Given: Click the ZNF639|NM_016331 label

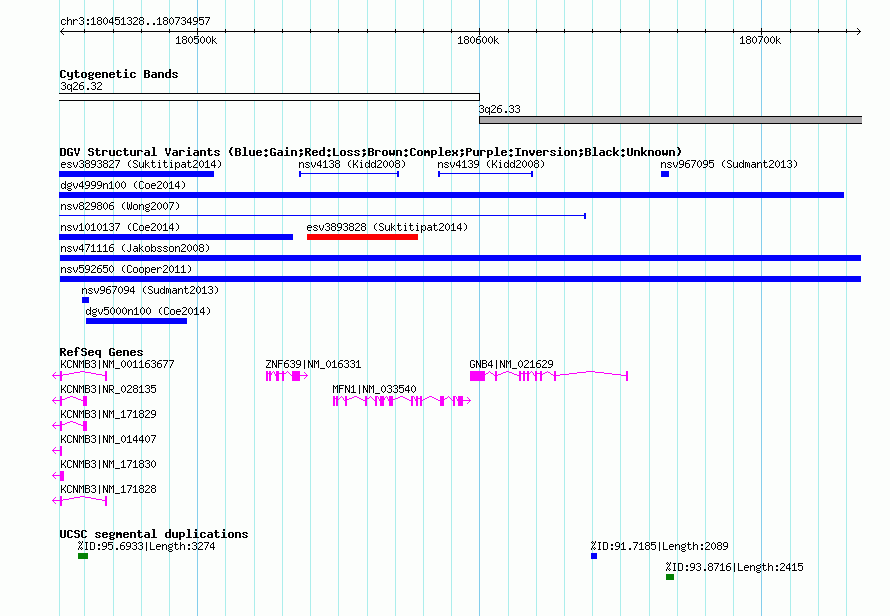Looking at the screenshot, I should (x=313, y=364).
